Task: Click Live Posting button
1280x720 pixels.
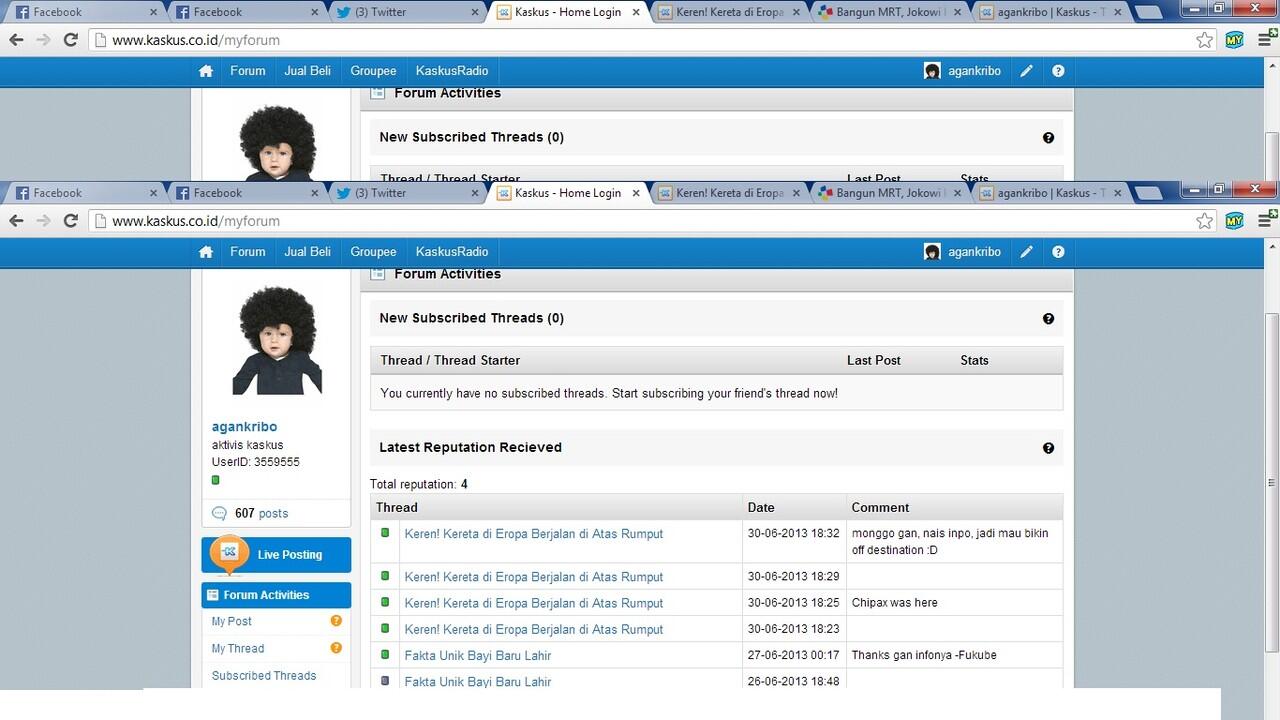Action: coord(276,555)
